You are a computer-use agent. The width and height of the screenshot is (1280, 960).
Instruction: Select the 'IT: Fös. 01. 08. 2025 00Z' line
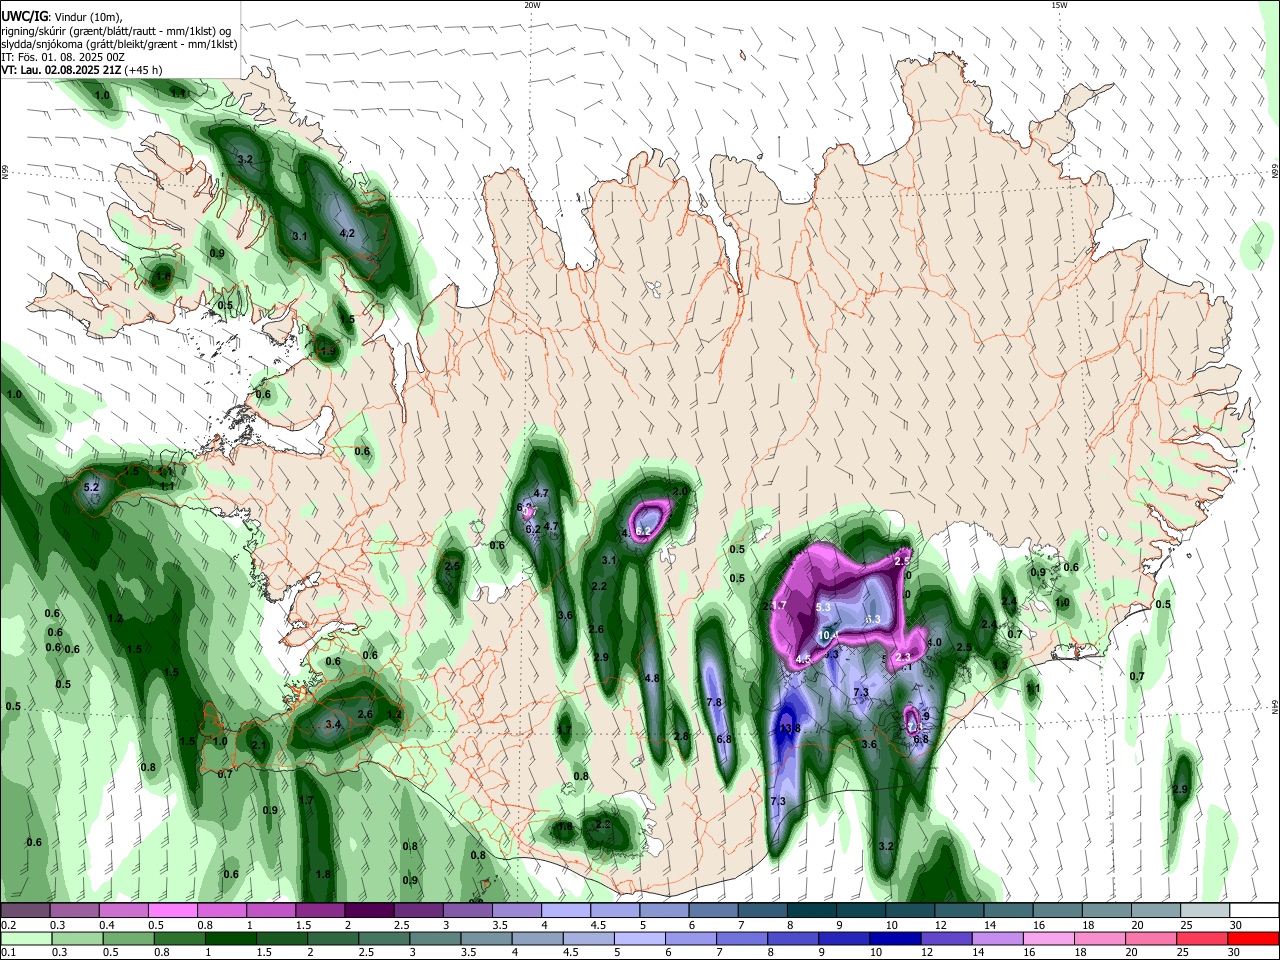(x=63, y=57)
